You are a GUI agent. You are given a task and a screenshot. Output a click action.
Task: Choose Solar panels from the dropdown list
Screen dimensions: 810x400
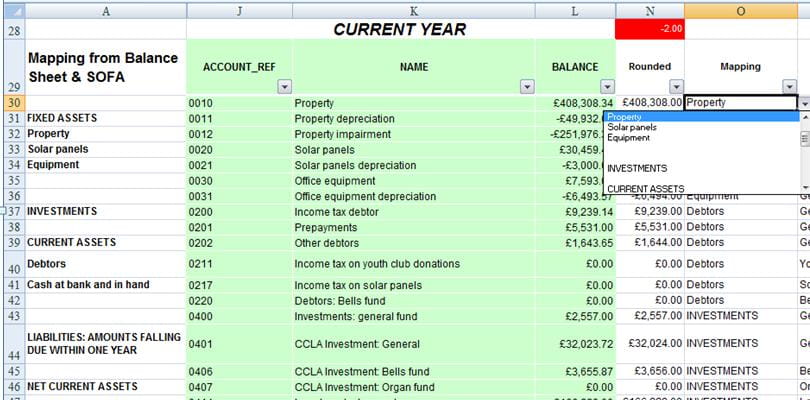tap(632, 128)
